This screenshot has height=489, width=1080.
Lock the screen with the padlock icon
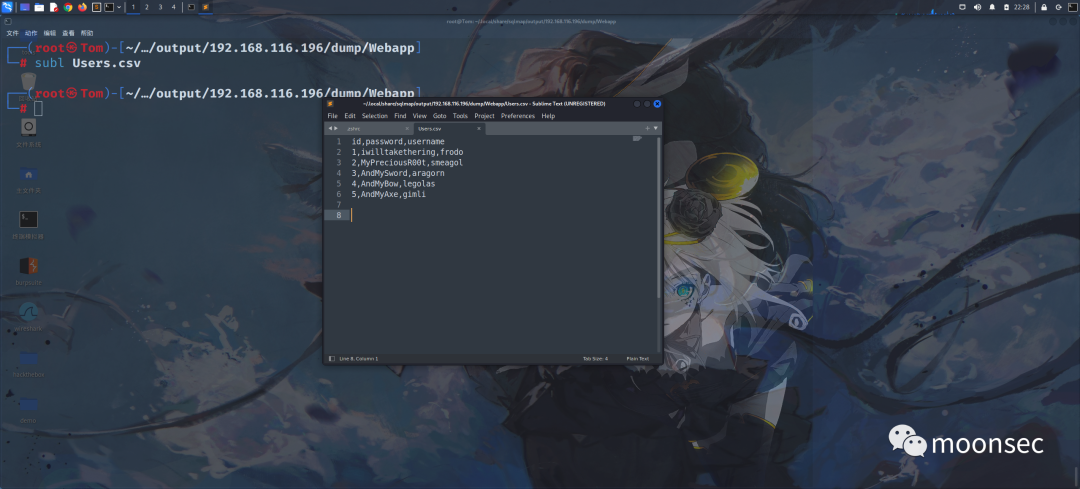pyautogui.click(x=1044, y=7)
